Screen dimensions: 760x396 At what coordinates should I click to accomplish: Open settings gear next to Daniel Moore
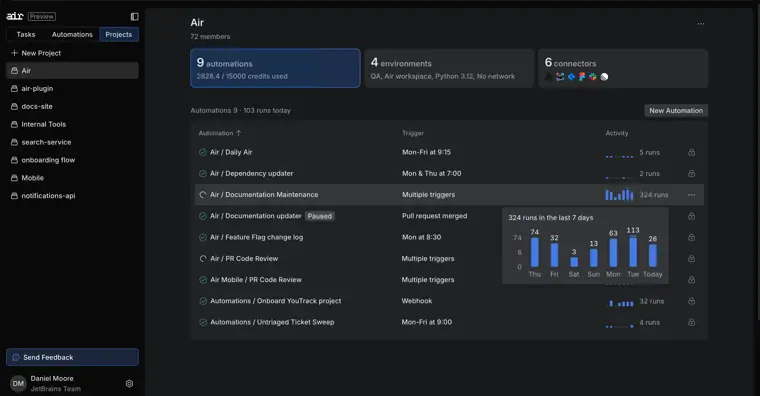(129, 383)
